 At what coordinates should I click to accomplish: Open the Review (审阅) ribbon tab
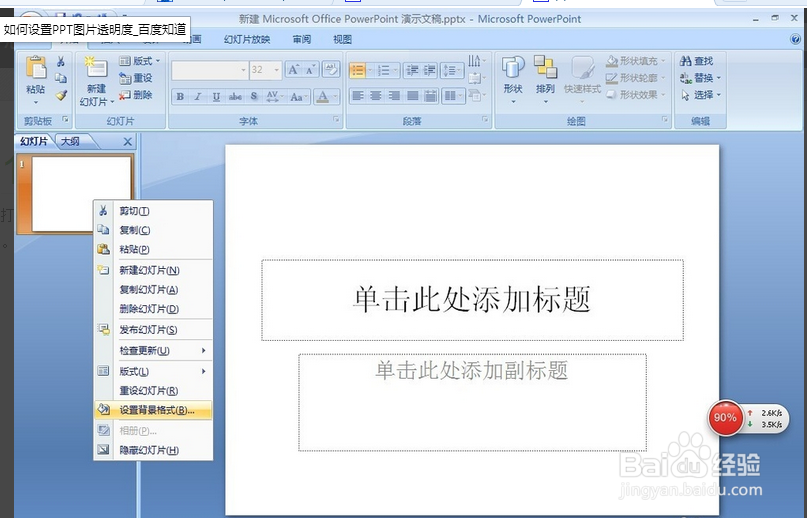tap(302, 40)
